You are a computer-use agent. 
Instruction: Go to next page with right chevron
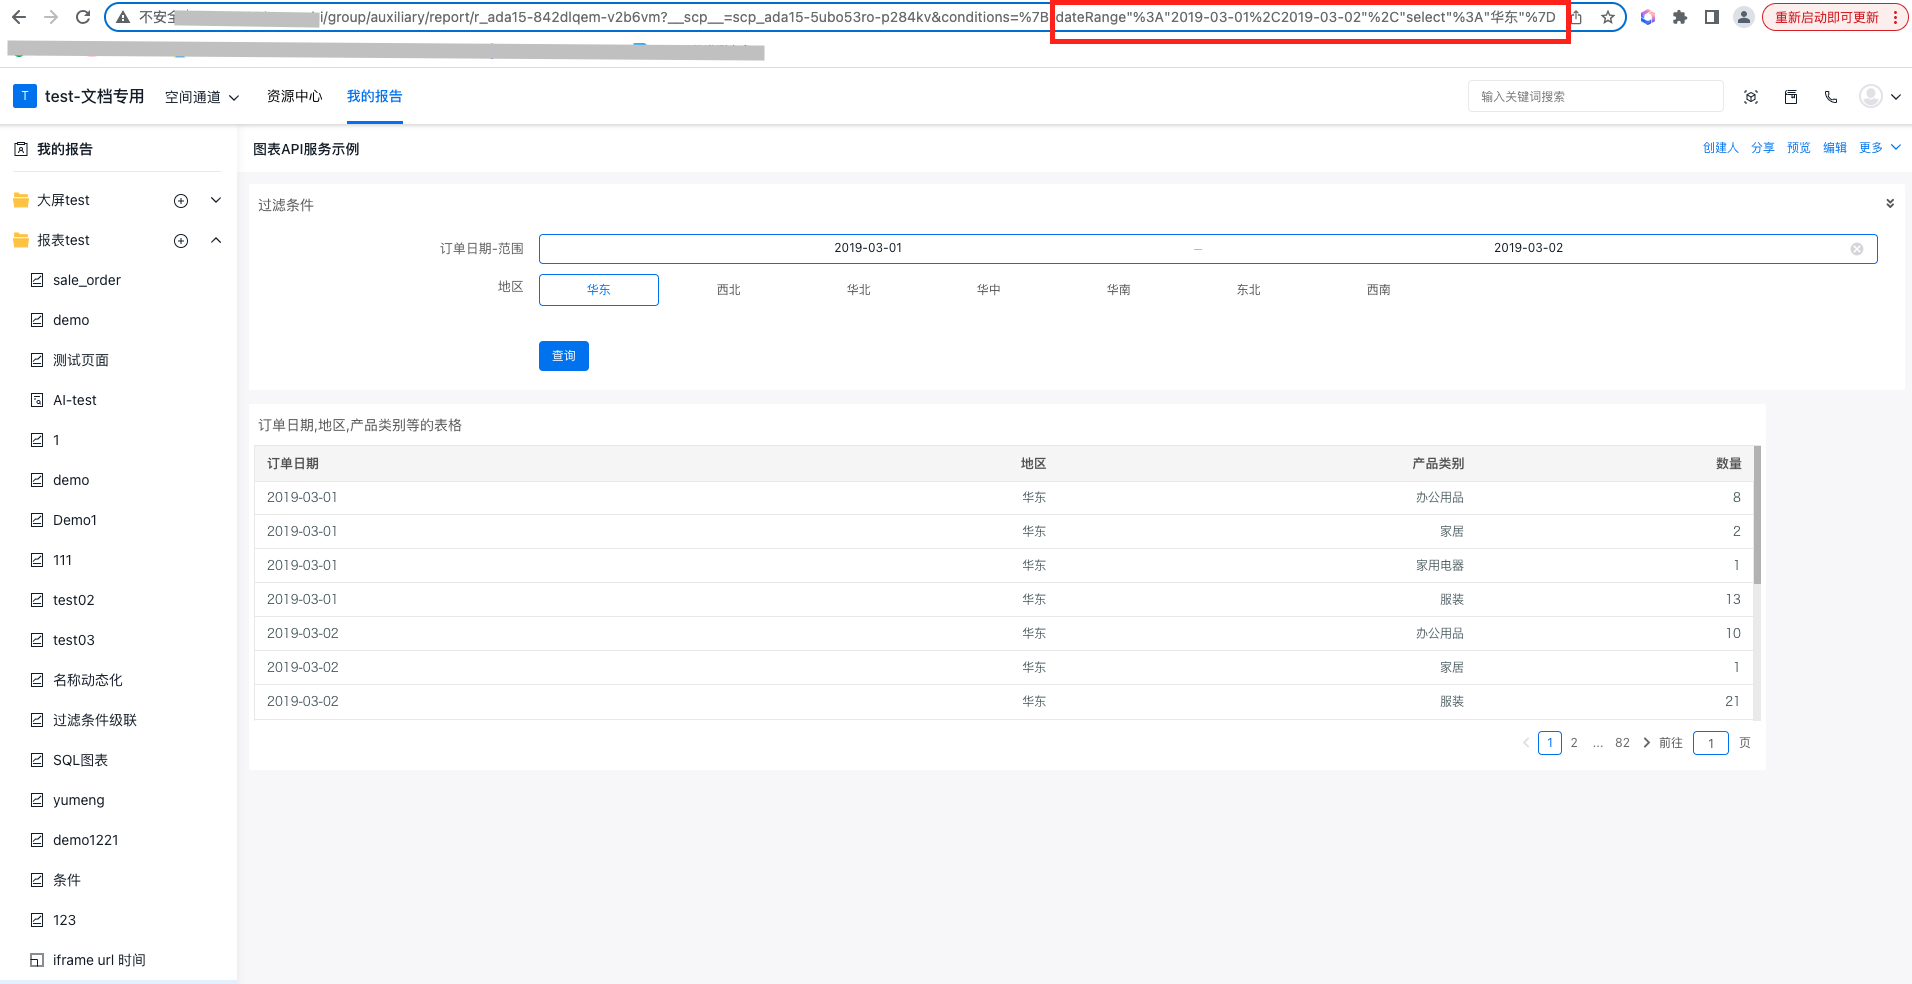(1647, 743)
